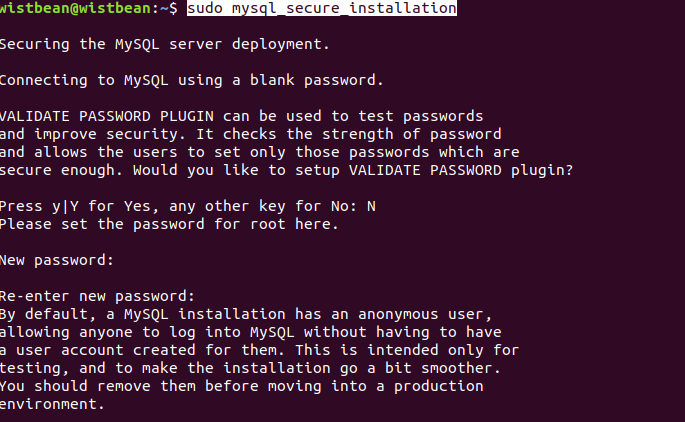
Task: Click the N answer after 'for No:'
Action: point(371,206)
